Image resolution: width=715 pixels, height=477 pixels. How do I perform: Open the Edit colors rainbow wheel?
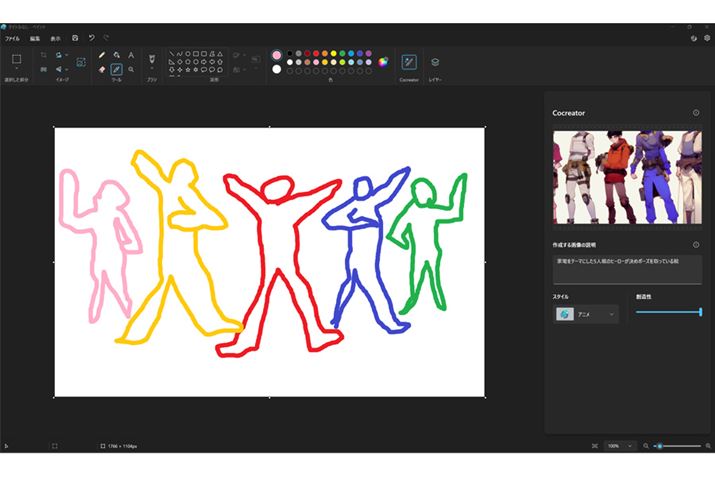(x=382, y=62)
